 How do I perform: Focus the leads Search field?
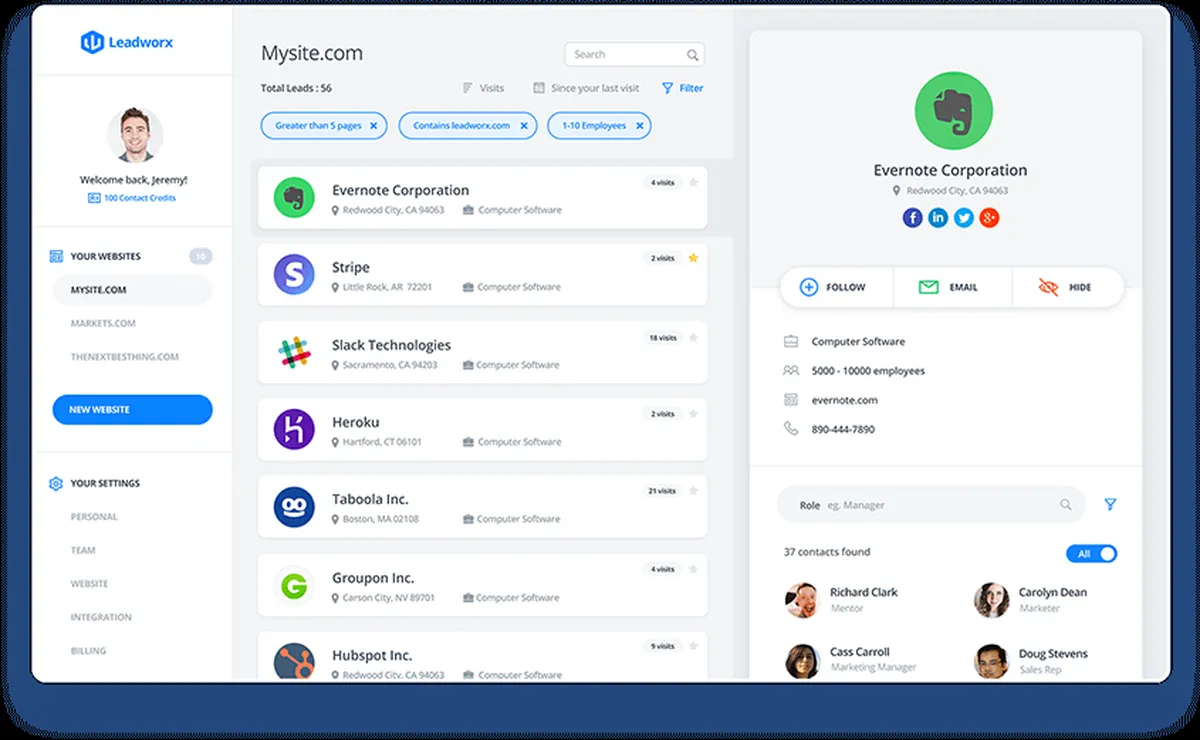634,55
